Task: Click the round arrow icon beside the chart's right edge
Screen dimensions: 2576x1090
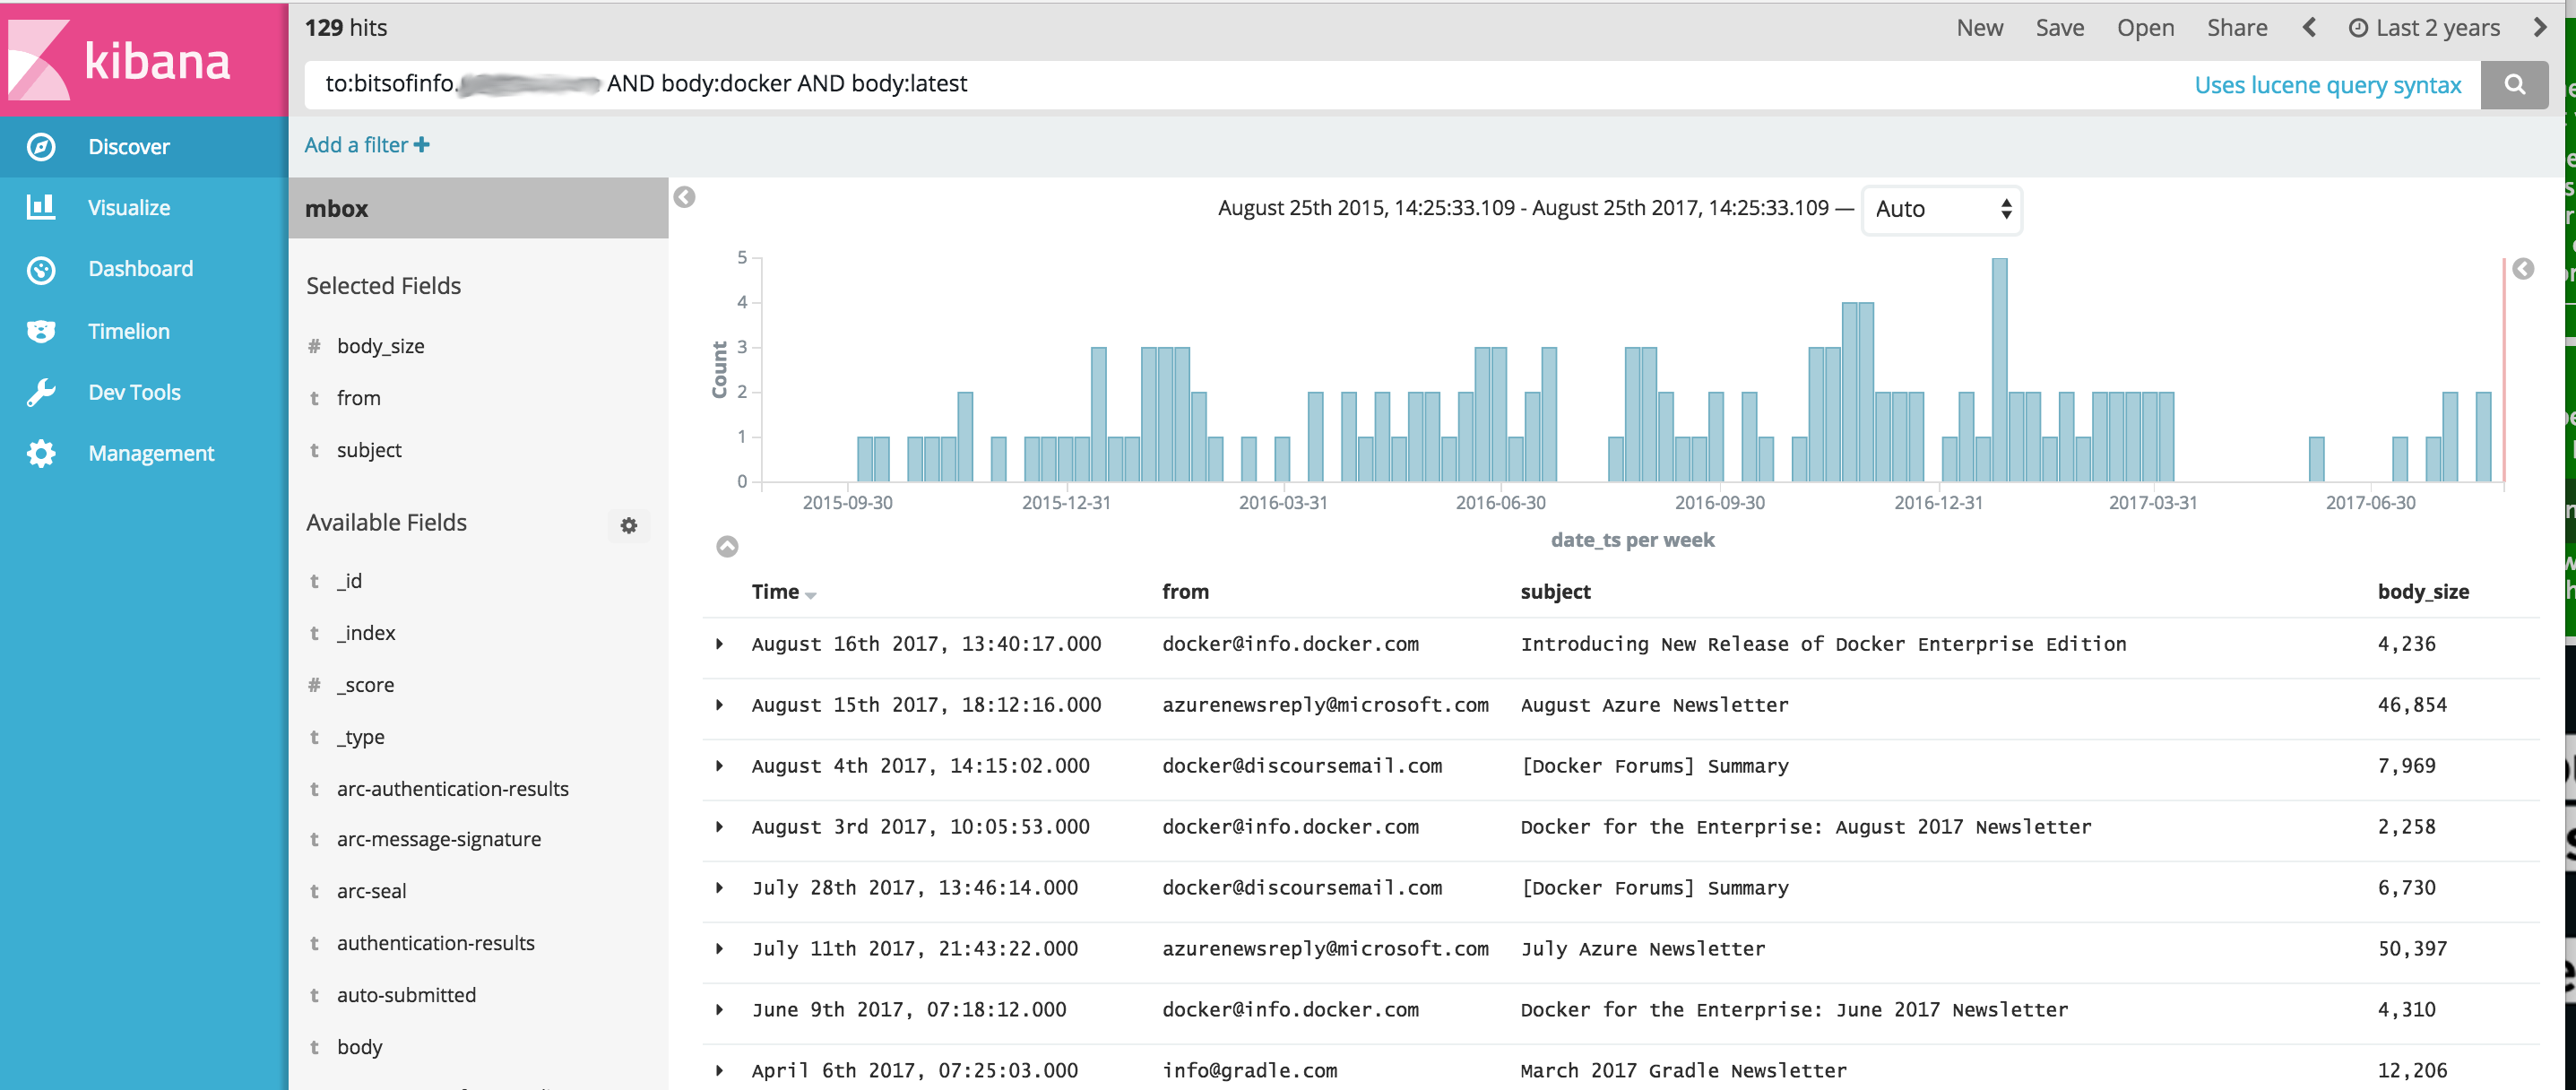Action: tap(2524, 269)
